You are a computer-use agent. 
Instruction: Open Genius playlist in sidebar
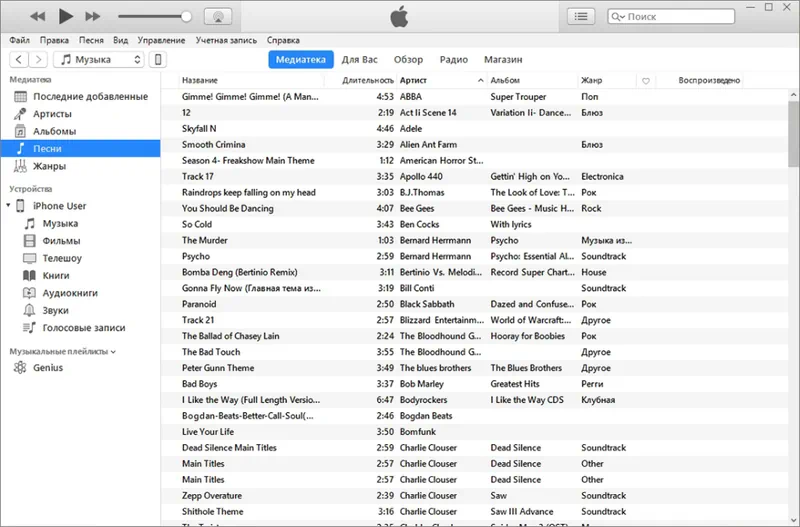click(47, 368)
